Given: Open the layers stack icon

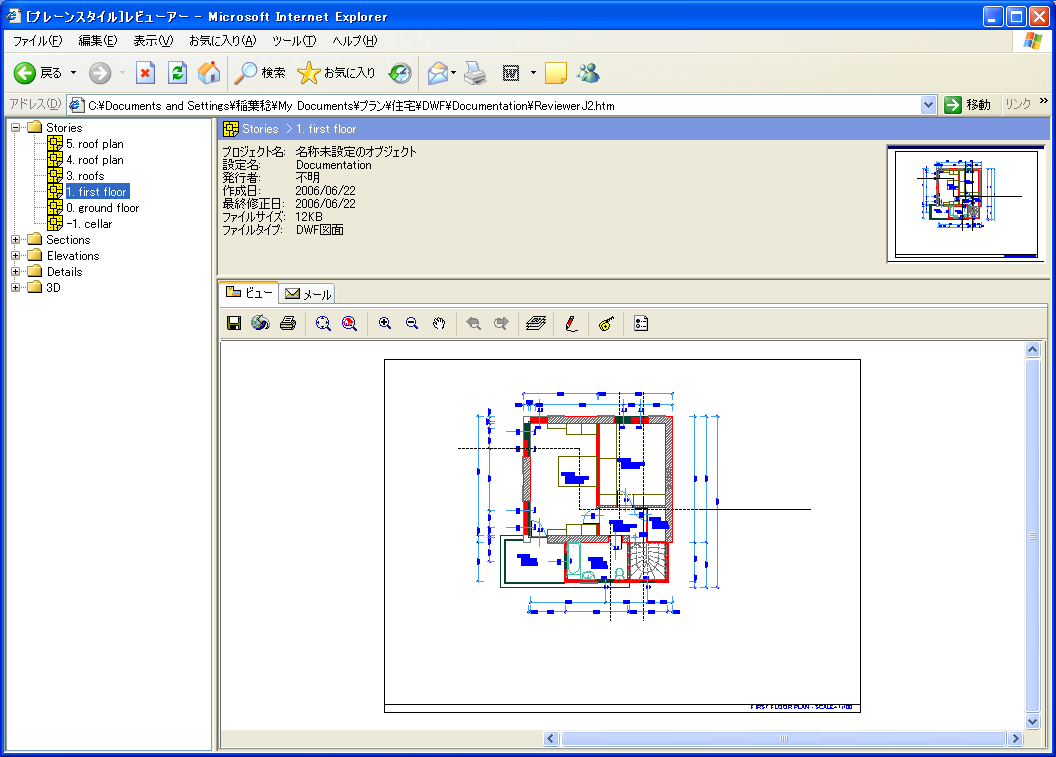Looking at the screenshot, I should point(536,323).
